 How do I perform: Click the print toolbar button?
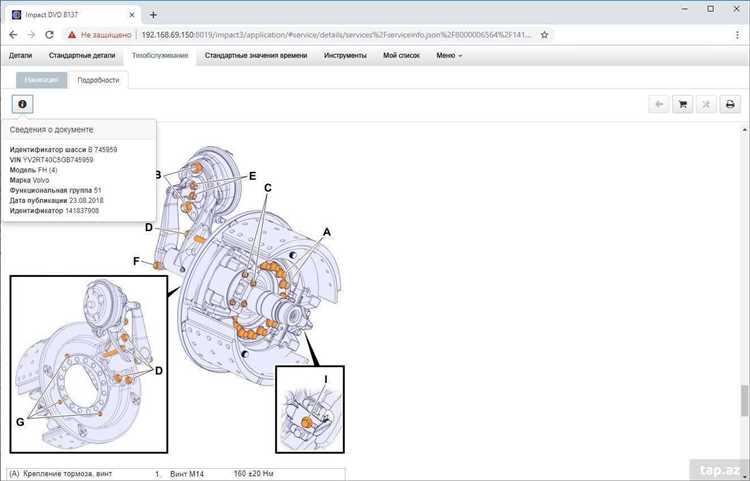[730, 104]
